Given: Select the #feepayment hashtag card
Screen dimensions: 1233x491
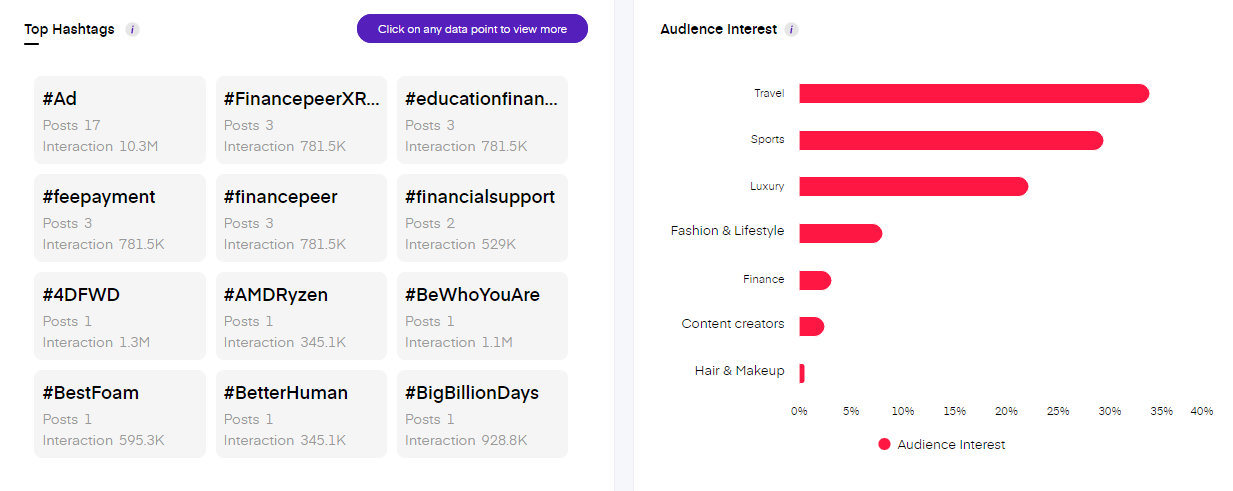Looking at the screenshot, I should tap(120, 218).
